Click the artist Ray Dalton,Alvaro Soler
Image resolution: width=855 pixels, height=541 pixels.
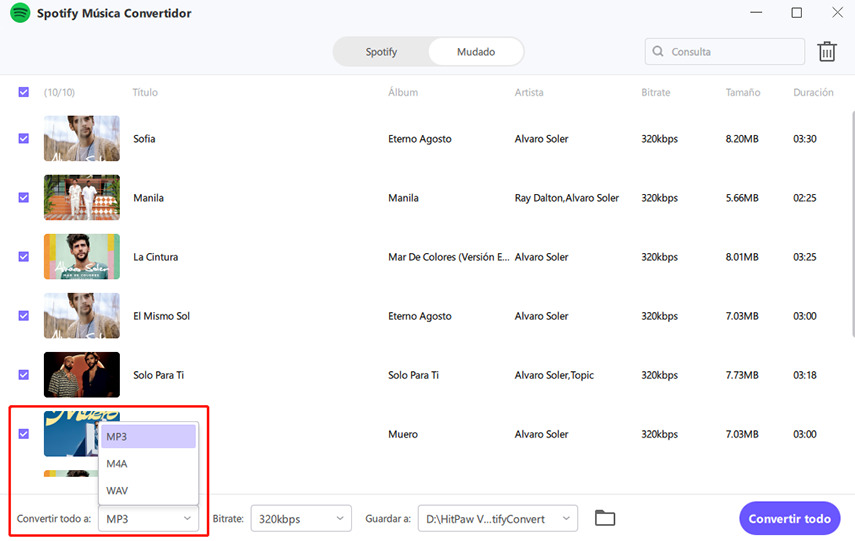coord(567,198)
